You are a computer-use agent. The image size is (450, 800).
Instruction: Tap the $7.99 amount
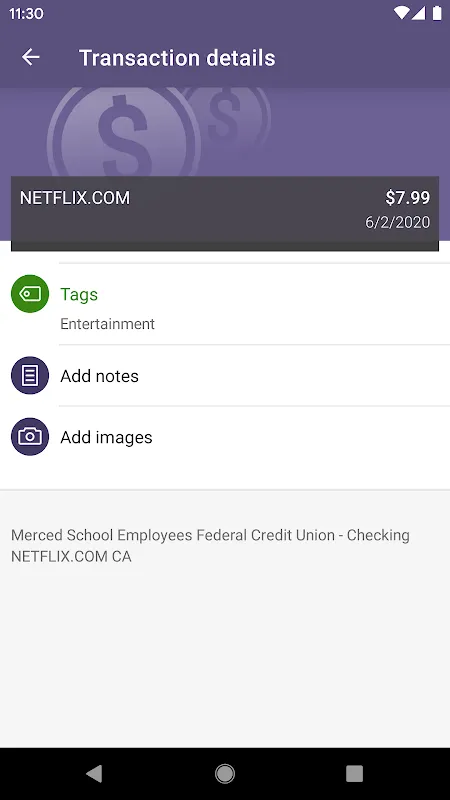pos(408,198)
